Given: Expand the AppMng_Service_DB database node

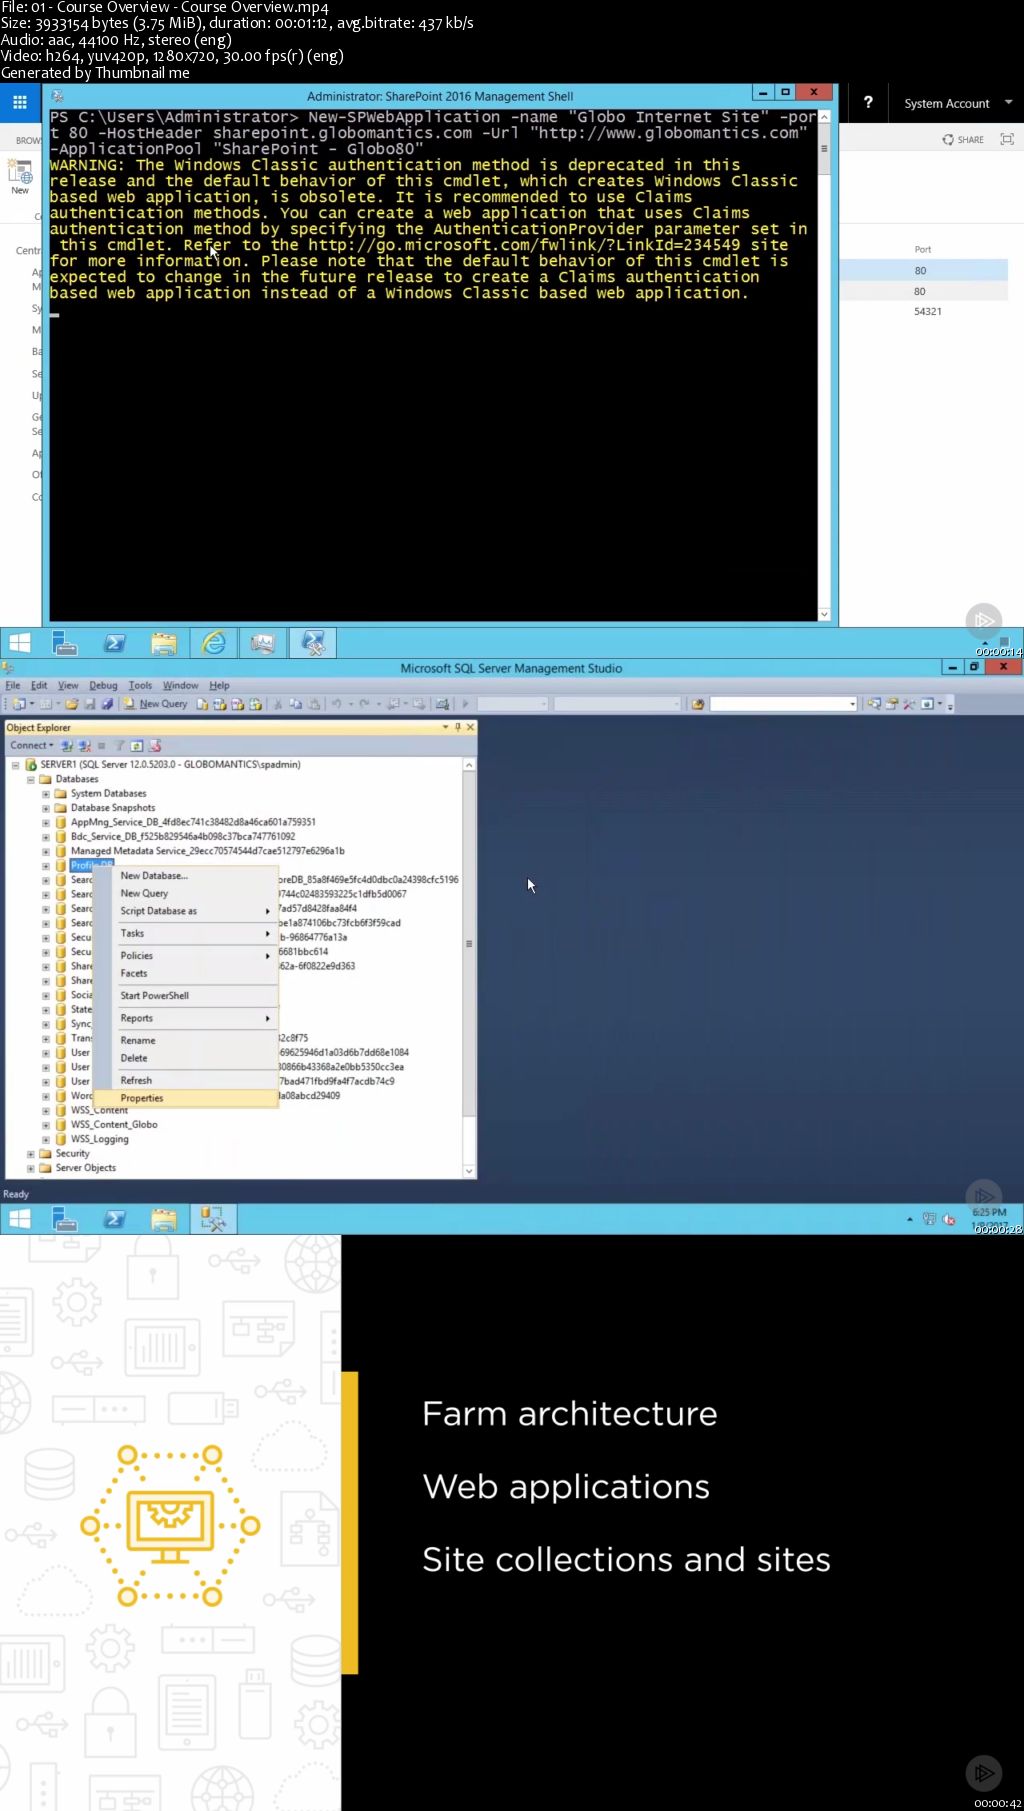Looking at the screenshot, I should click(x=46, y=823).
